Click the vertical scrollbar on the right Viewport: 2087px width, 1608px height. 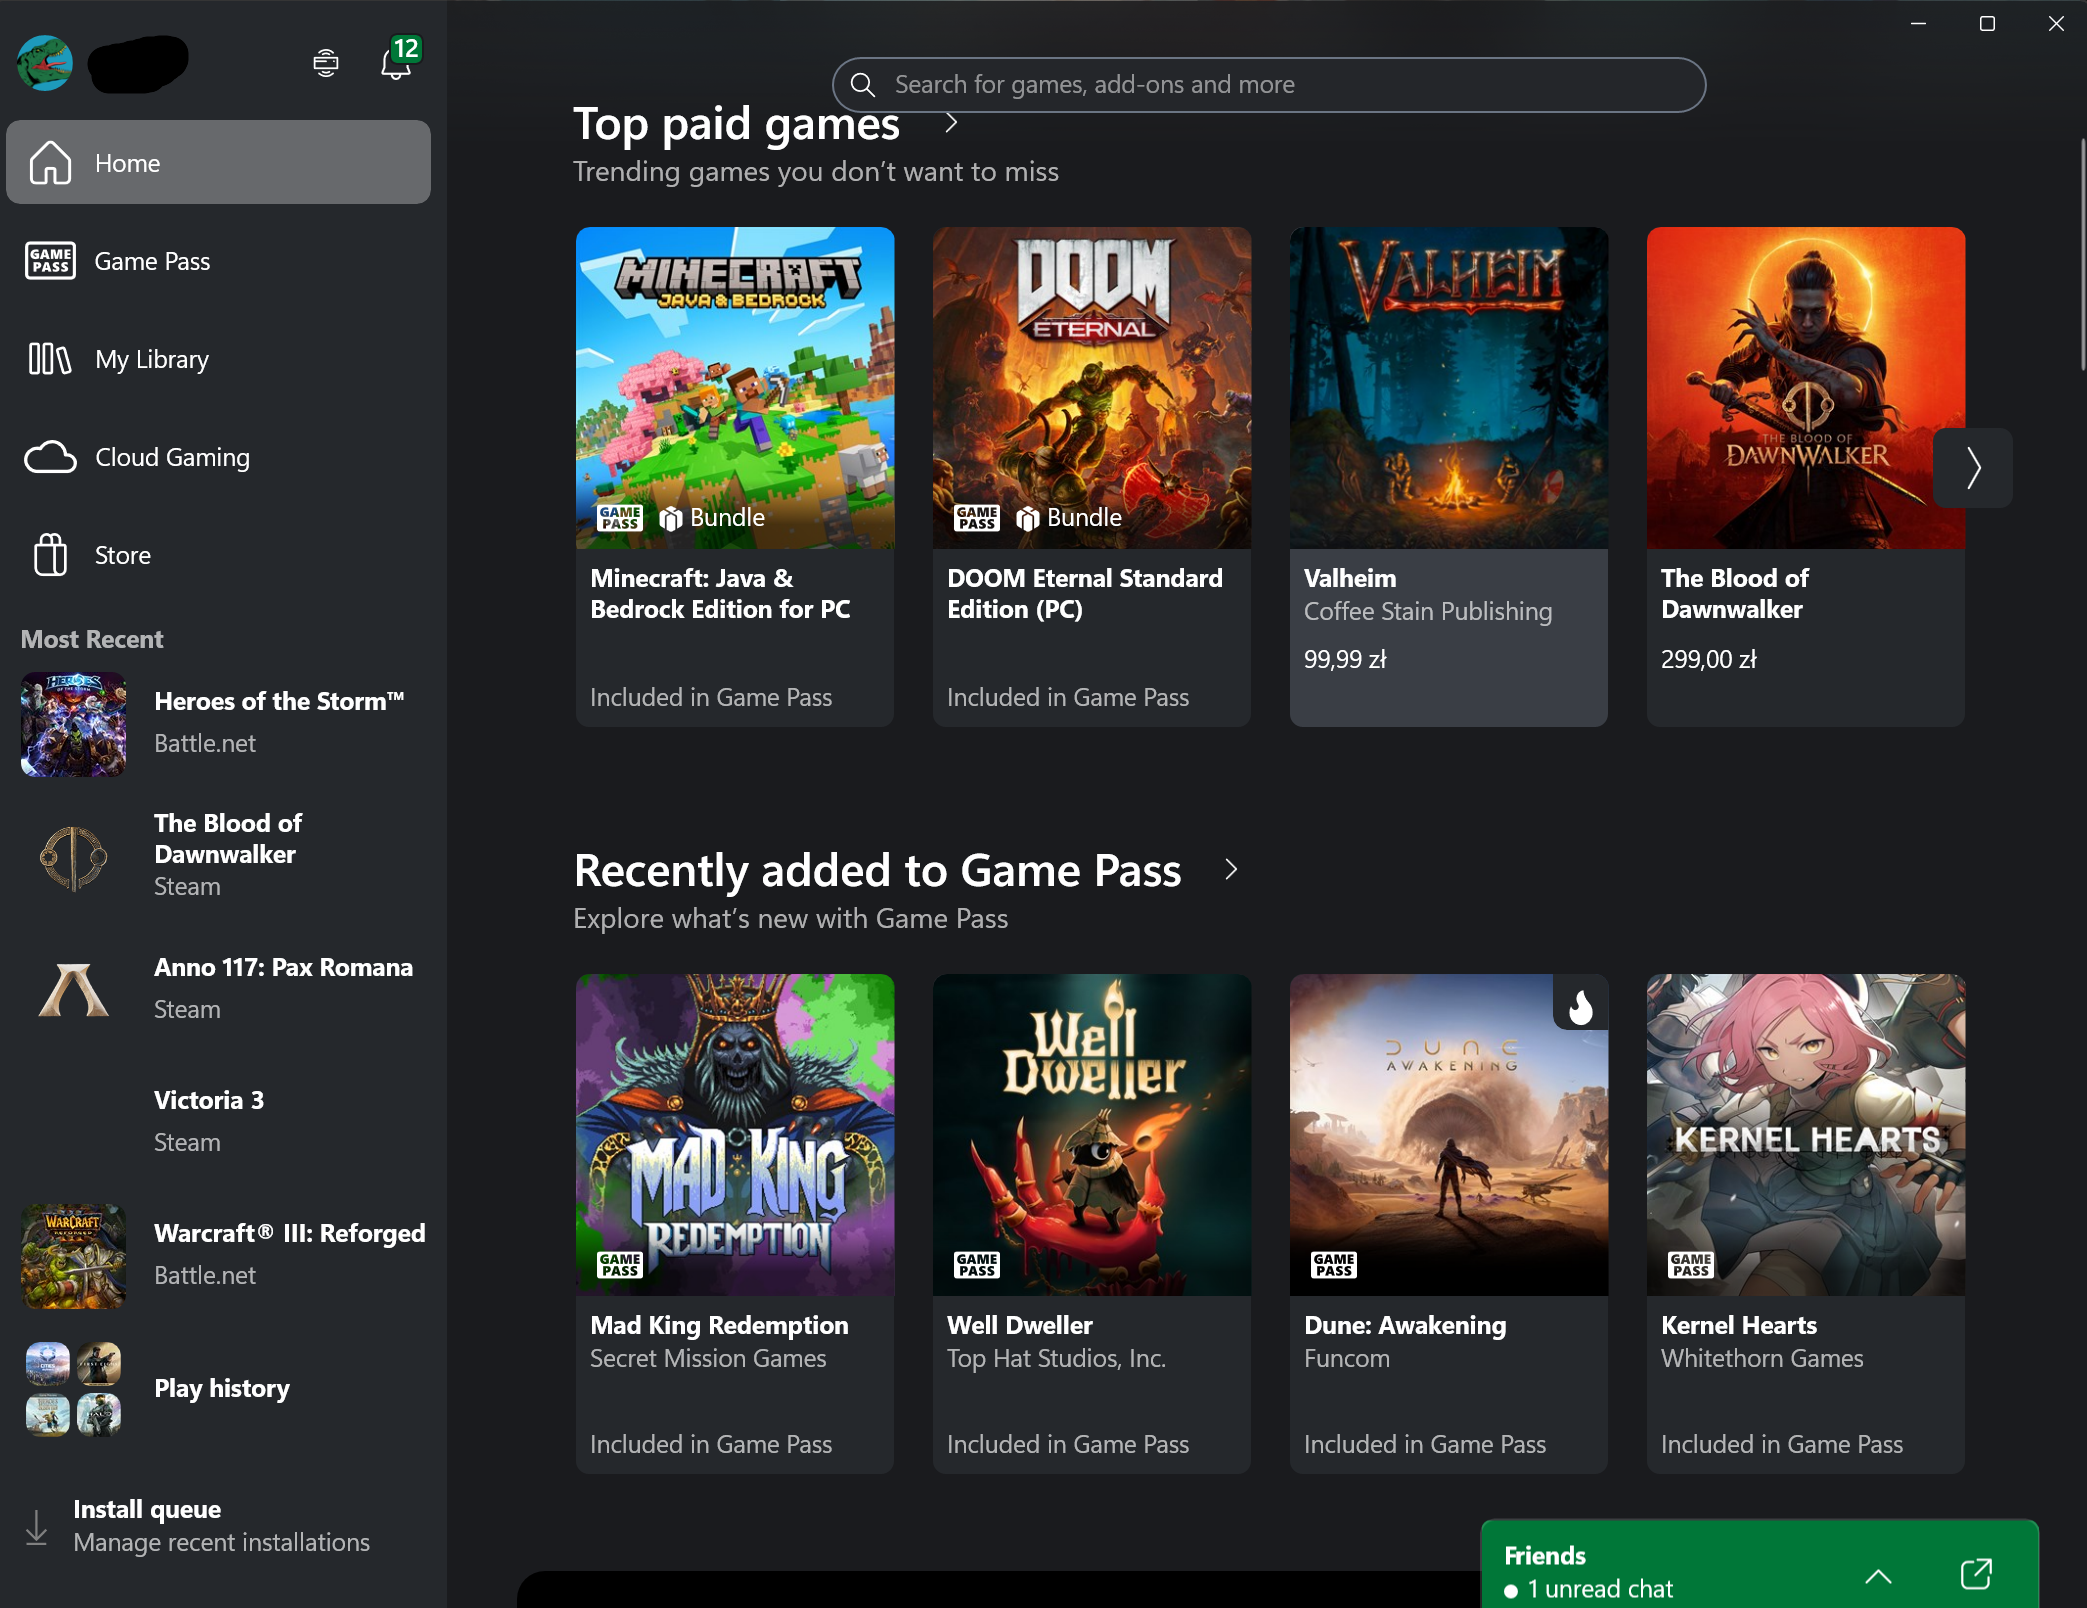[x=2083, y=255]
